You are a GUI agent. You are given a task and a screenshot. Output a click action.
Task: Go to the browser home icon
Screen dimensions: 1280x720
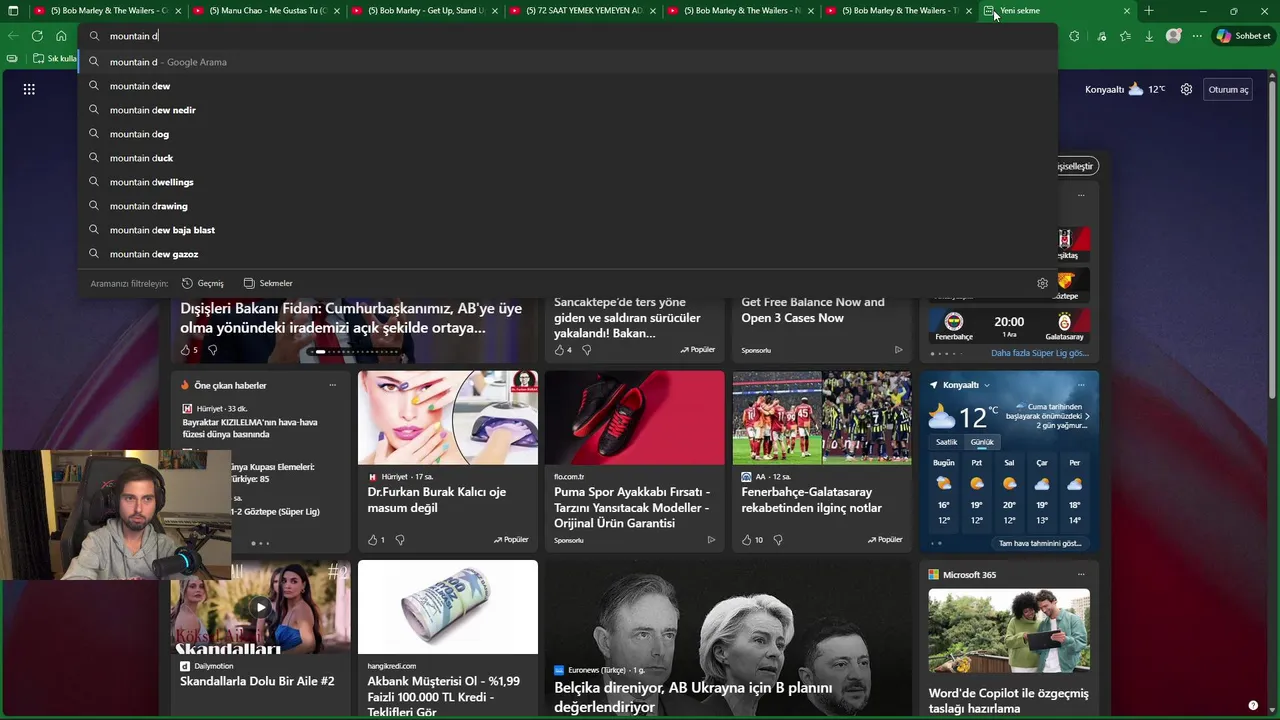(61, 36)
